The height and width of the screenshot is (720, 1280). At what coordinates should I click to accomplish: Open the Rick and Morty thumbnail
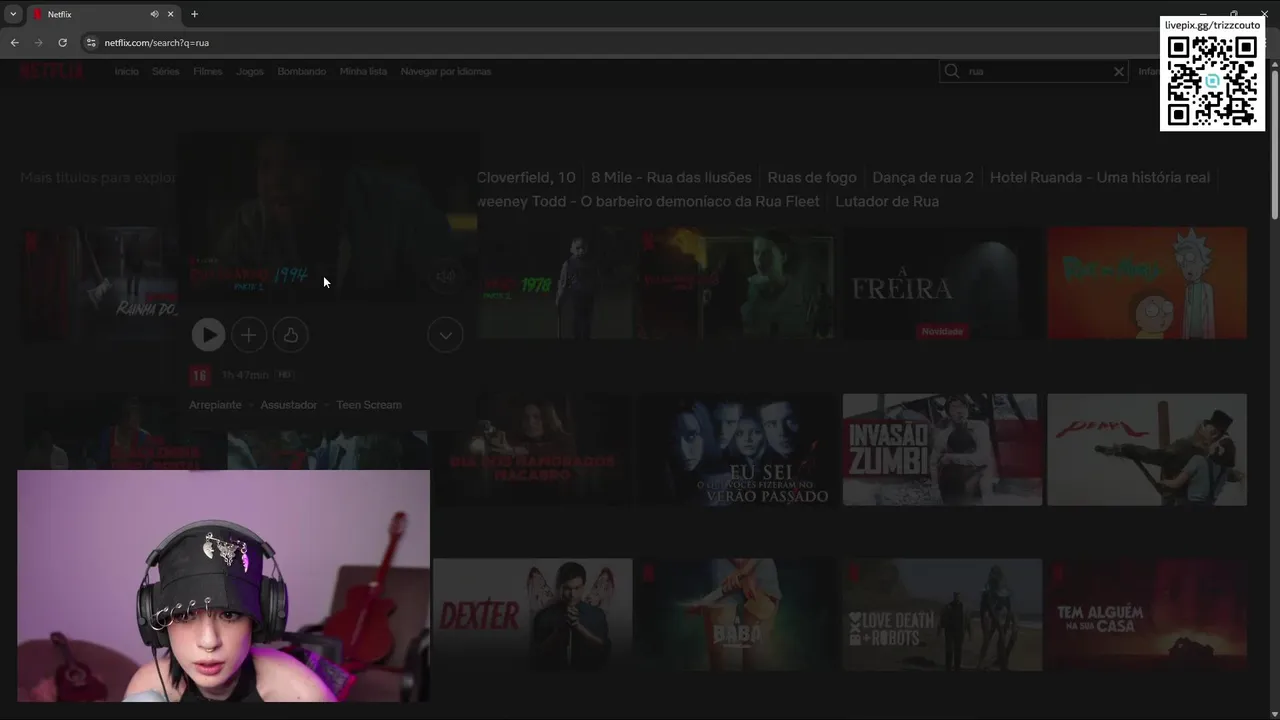pos(1147,283)
